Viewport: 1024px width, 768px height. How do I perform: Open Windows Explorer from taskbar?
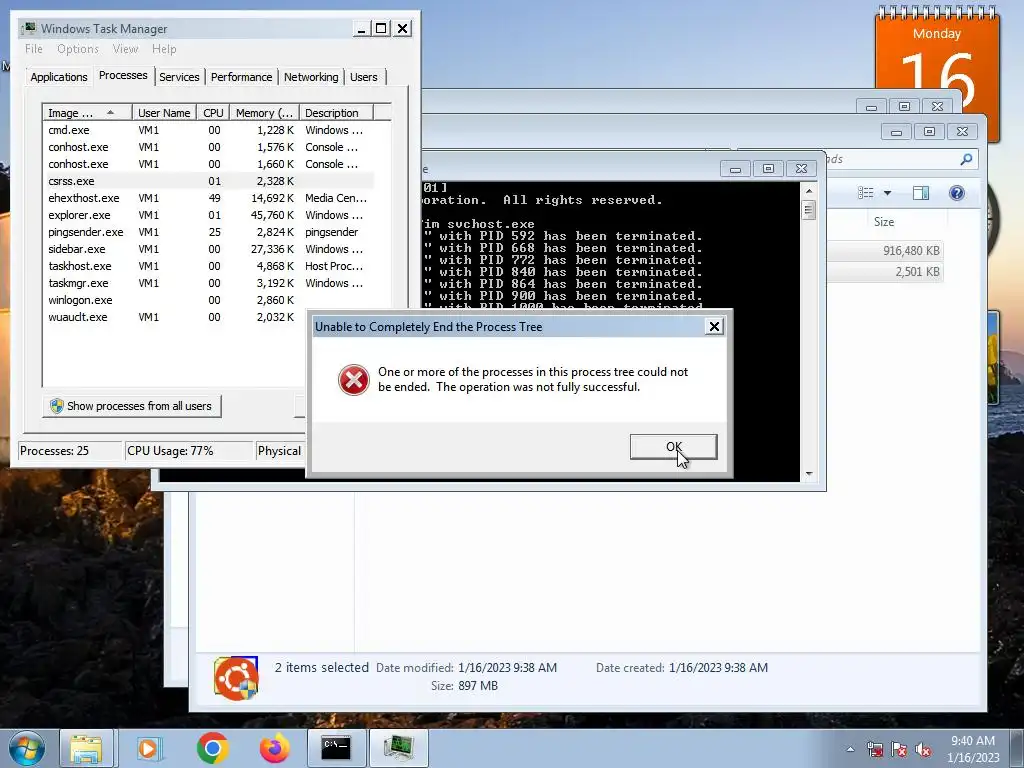[x=86, y=748]
